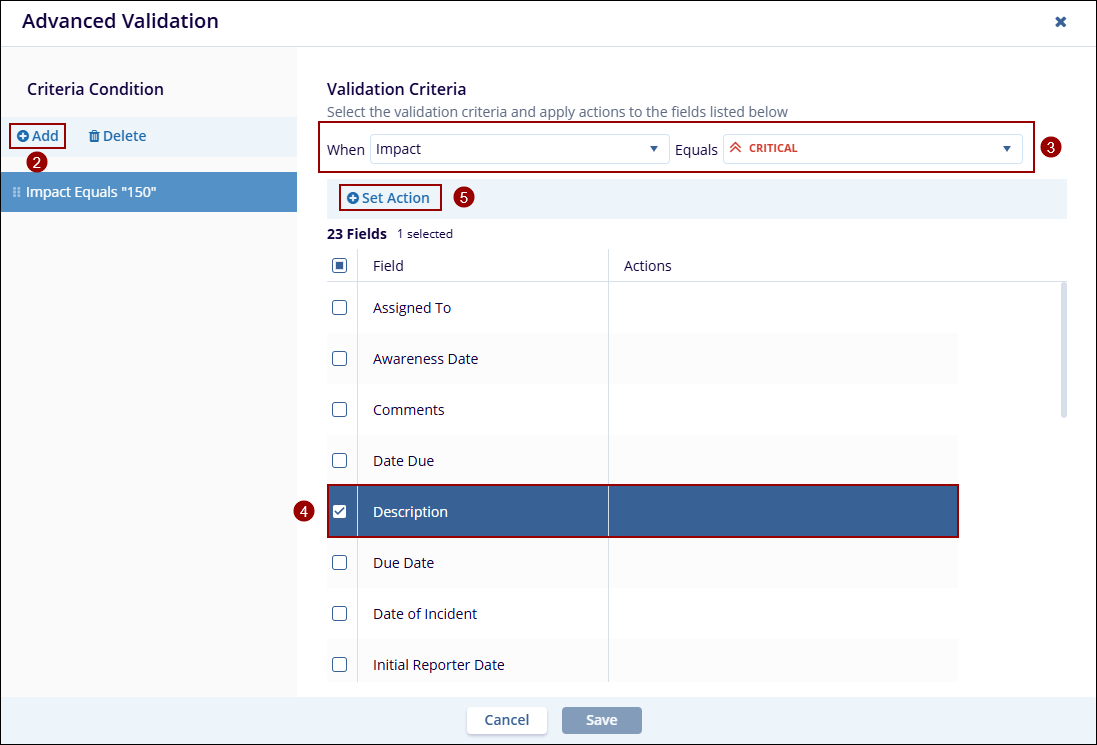
Task: Toggle the select-all fields header checkbox
Action: click(x=339, y=266)
